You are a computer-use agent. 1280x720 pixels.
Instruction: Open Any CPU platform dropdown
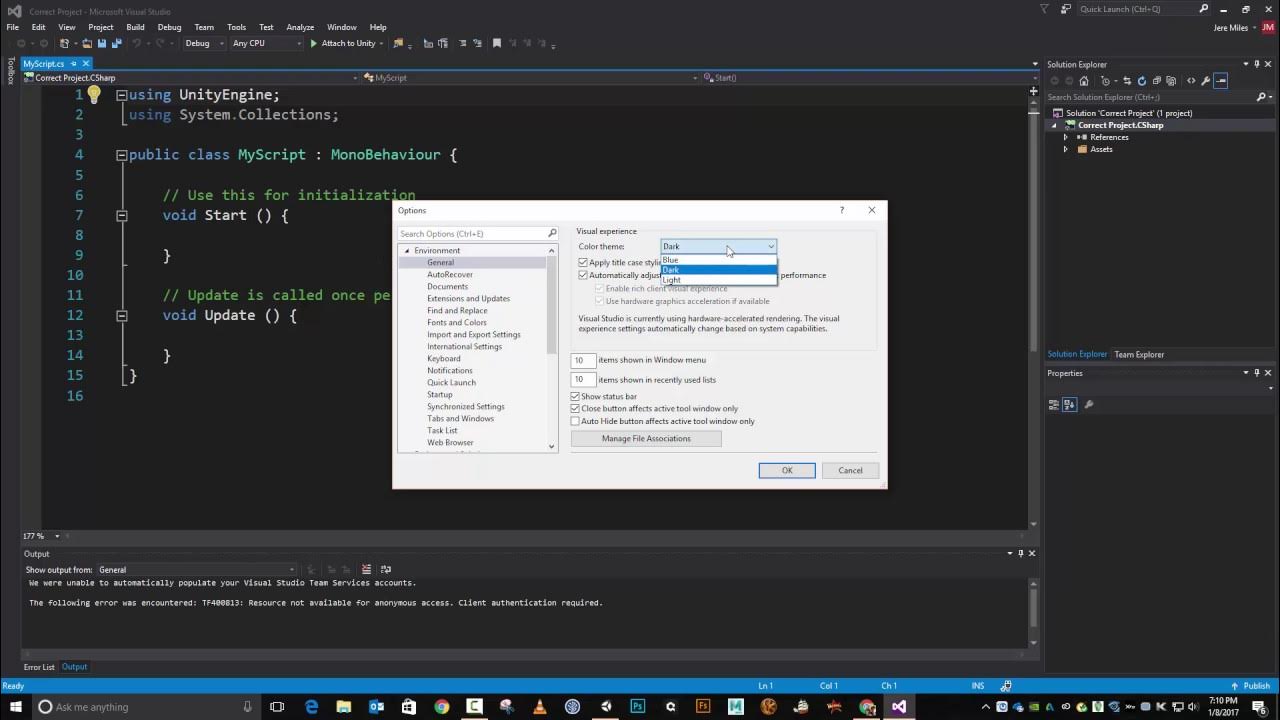[266, 44]
